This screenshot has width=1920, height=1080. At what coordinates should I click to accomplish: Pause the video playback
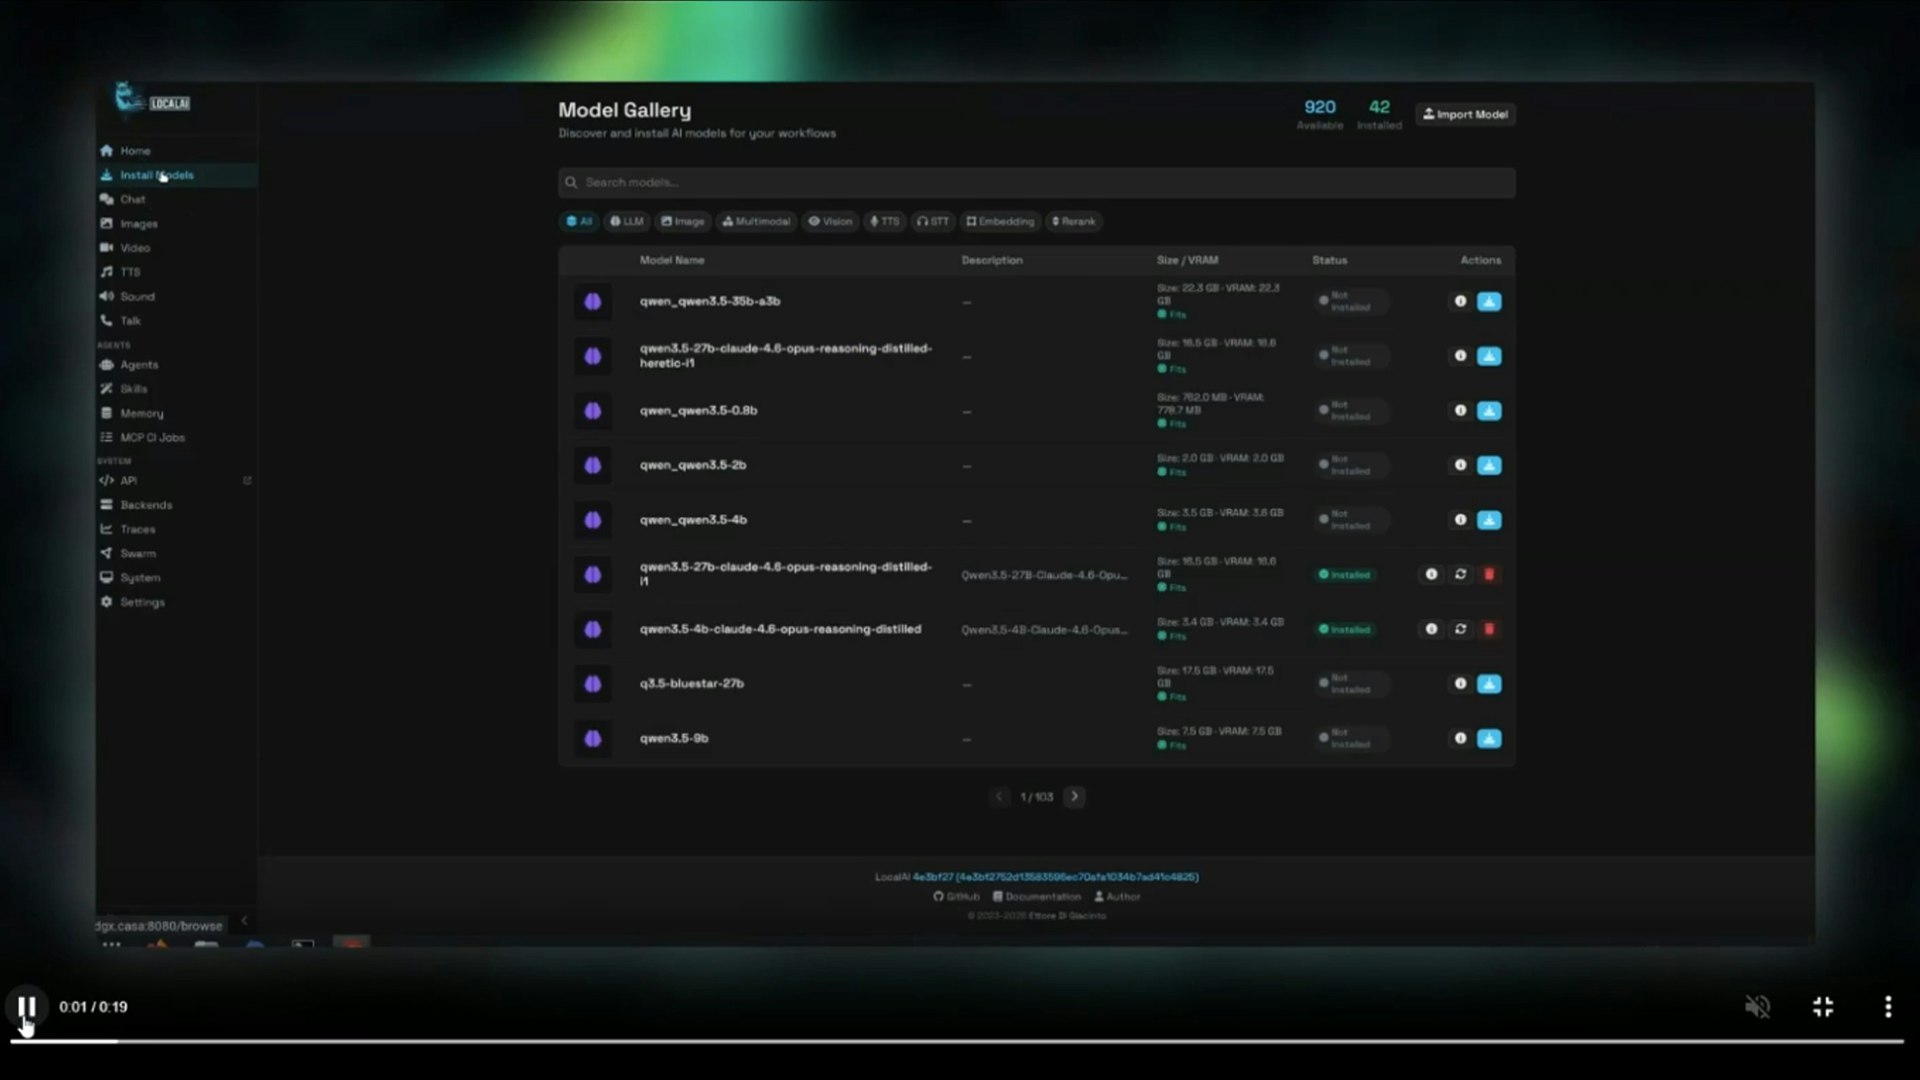pos(27,1007)
